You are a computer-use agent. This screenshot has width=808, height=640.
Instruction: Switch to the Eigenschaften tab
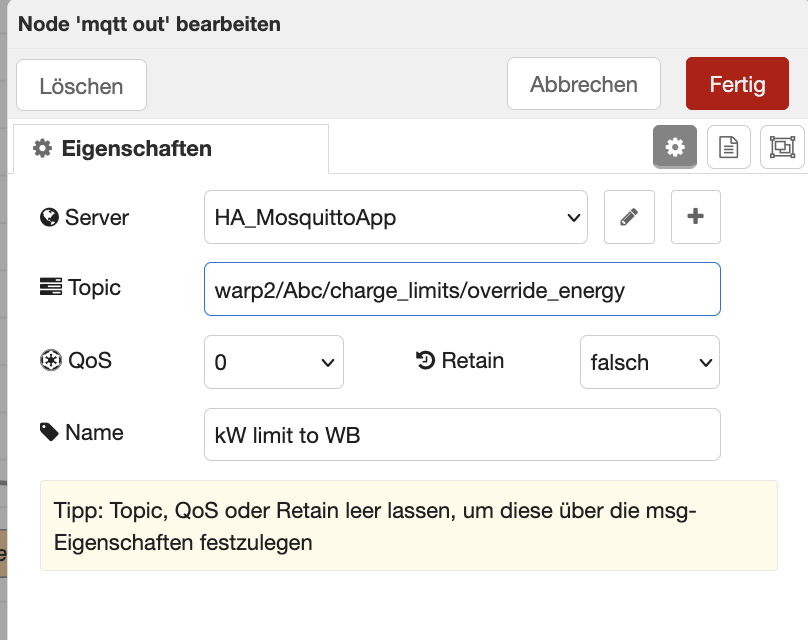click(171, 149)
